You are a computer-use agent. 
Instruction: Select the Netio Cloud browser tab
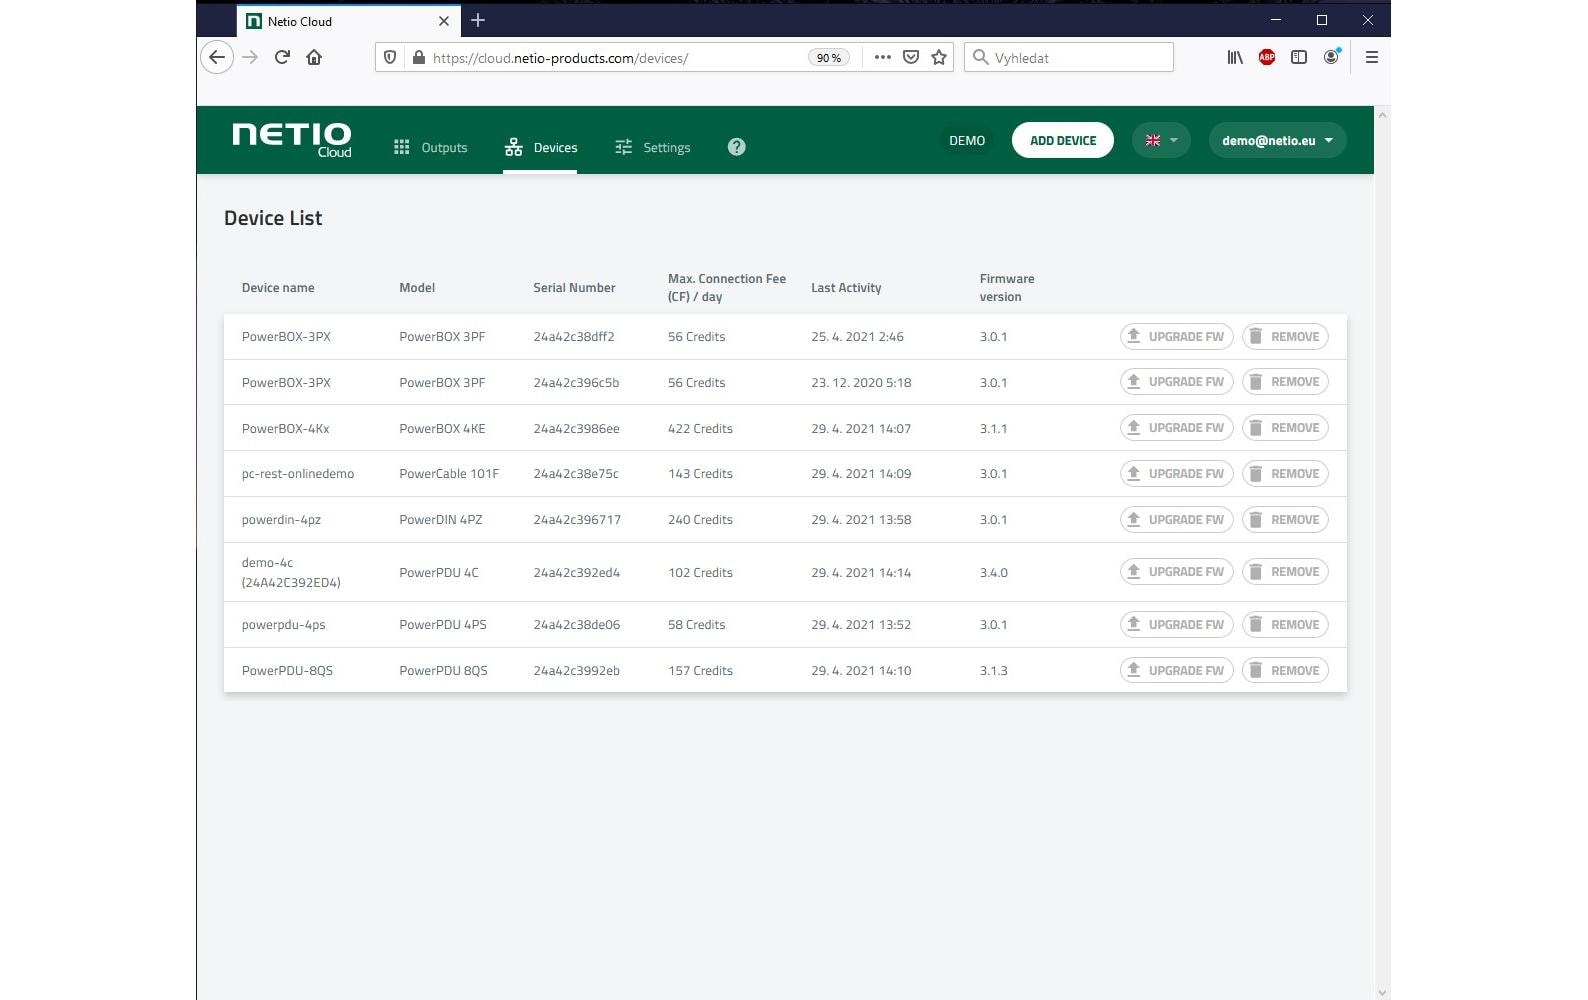[x=348, y=21]
